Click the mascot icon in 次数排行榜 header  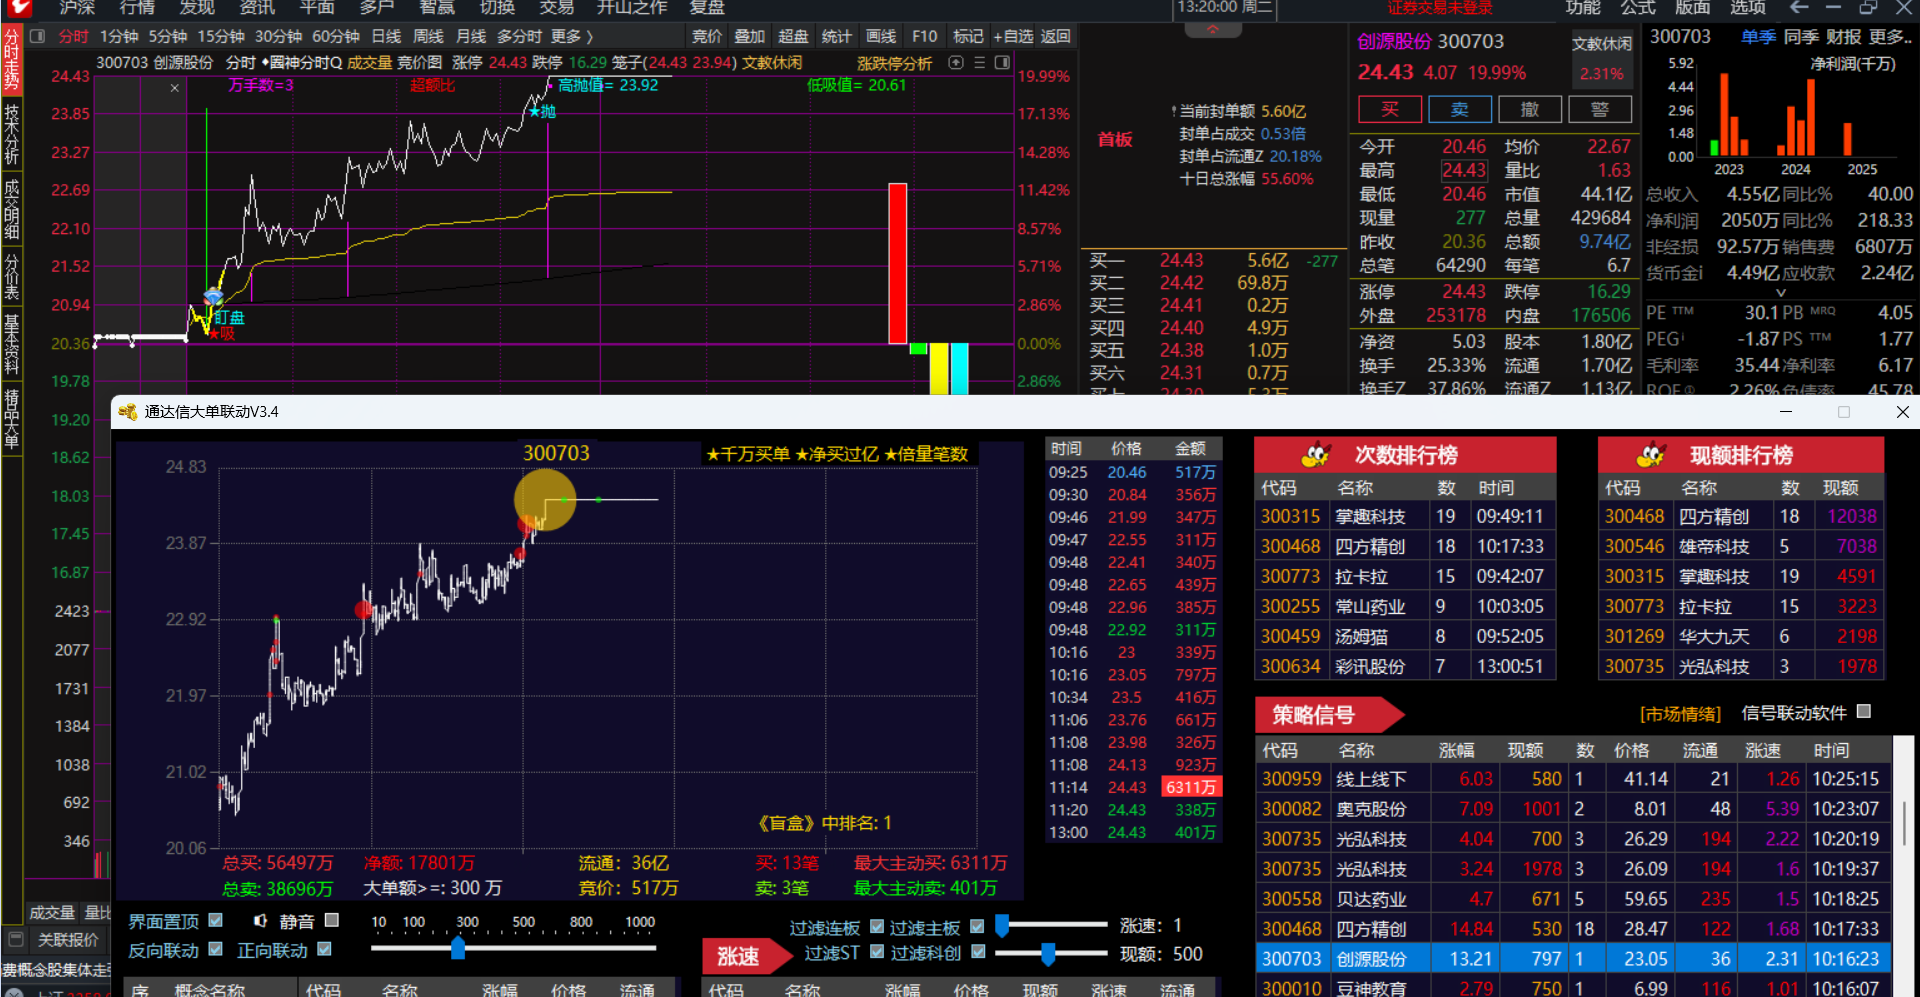[1316, 455]
